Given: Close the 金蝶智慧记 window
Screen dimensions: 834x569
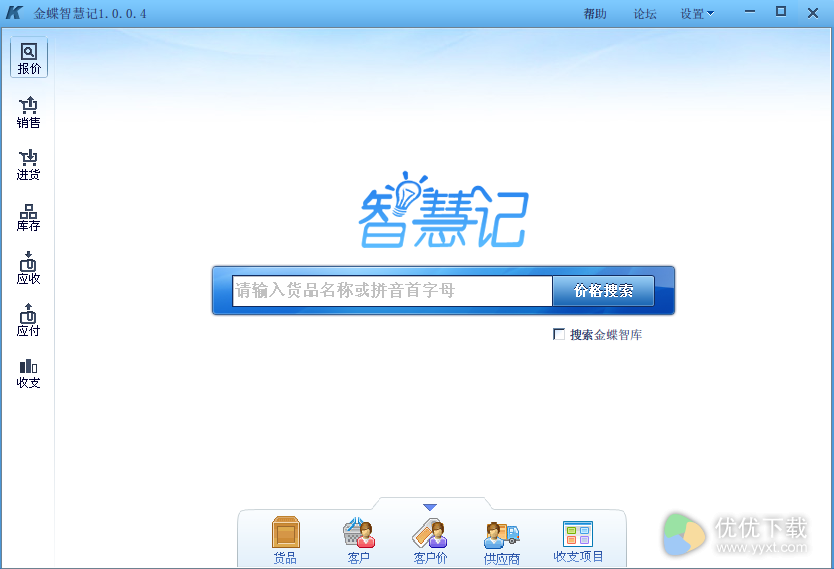Looking at the screenshot, I should [x=813, y=13].
